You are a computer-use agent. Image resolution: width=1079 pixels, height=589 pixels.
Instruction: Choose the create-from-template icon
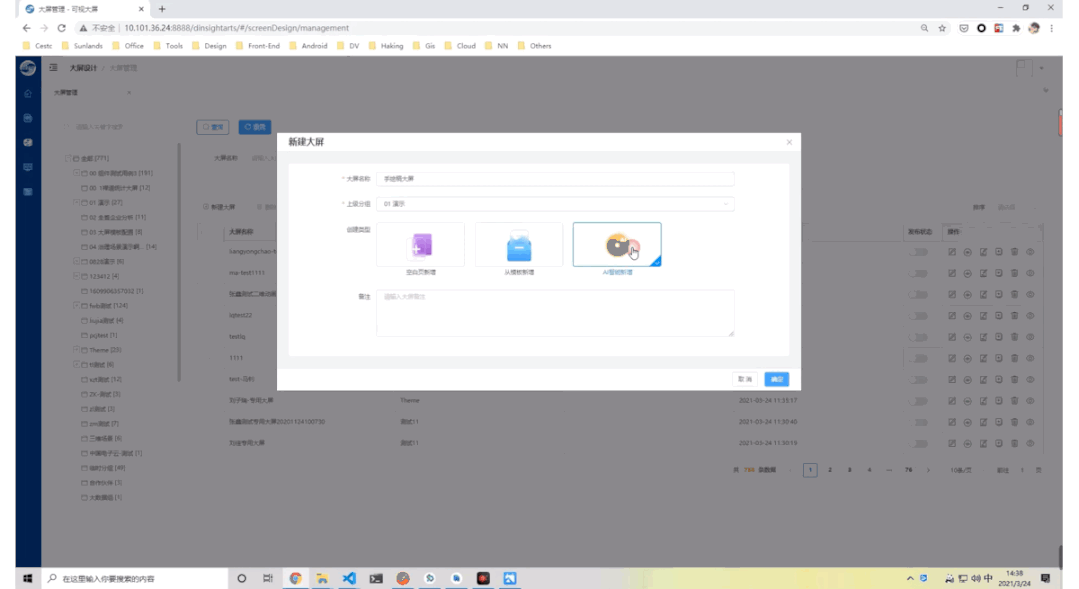pyautogui.click(x=518, y=245)
